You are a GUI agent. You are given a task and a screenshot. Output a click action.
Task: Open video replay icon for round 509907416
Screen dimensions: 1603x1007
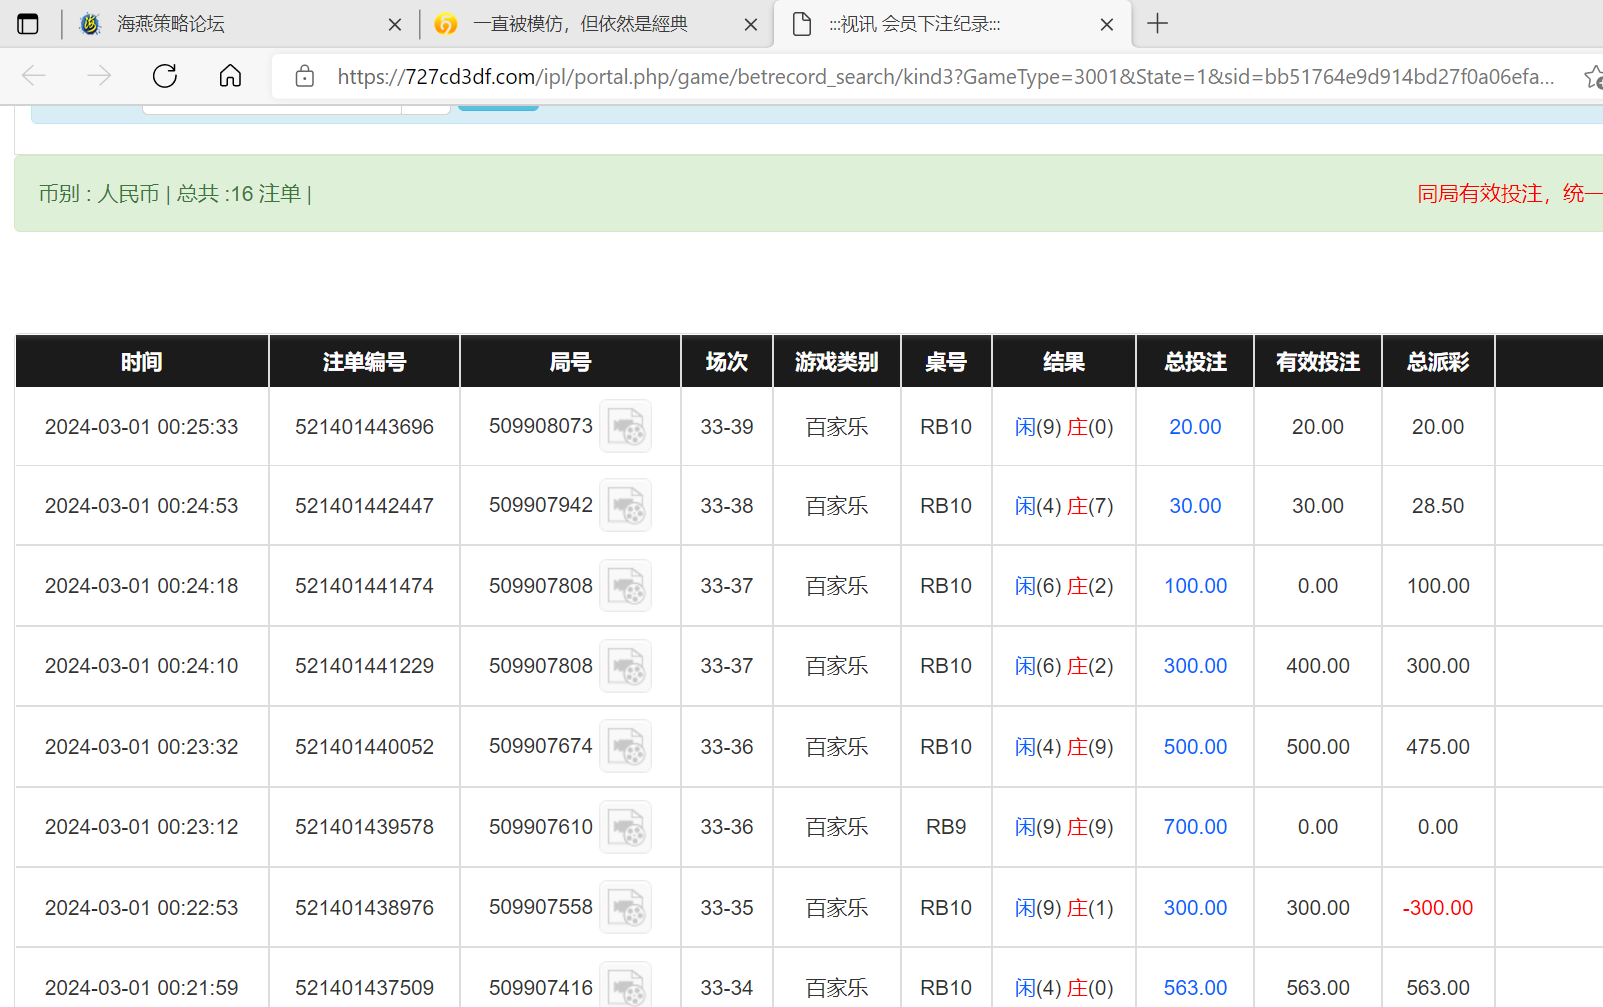(x=625, y=986)
